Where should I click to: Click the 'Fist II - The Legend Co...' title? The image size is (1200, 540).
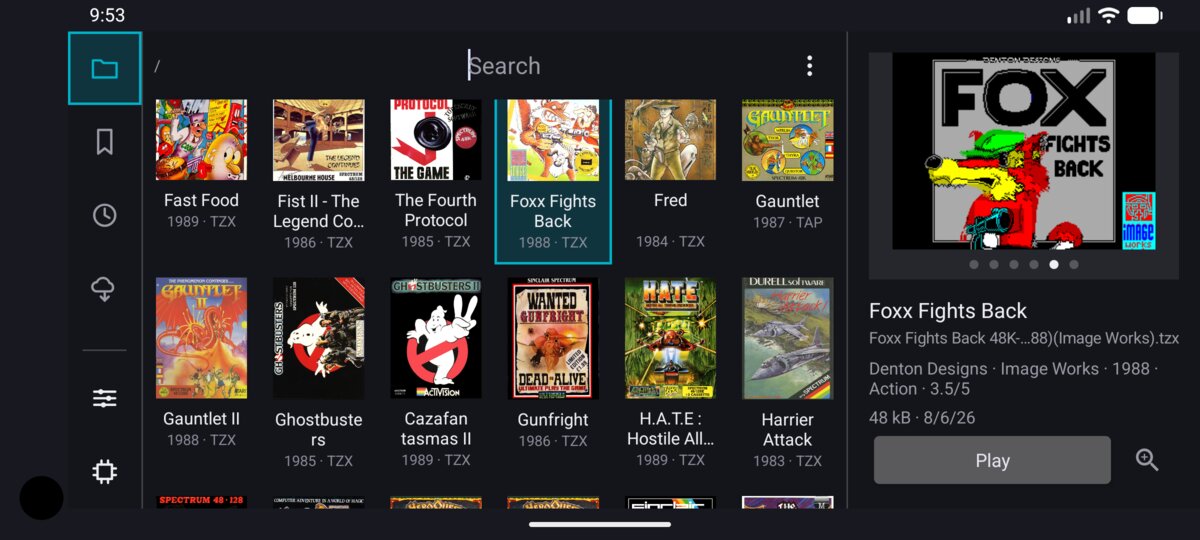pyautogui.click(x=318, y=211)
